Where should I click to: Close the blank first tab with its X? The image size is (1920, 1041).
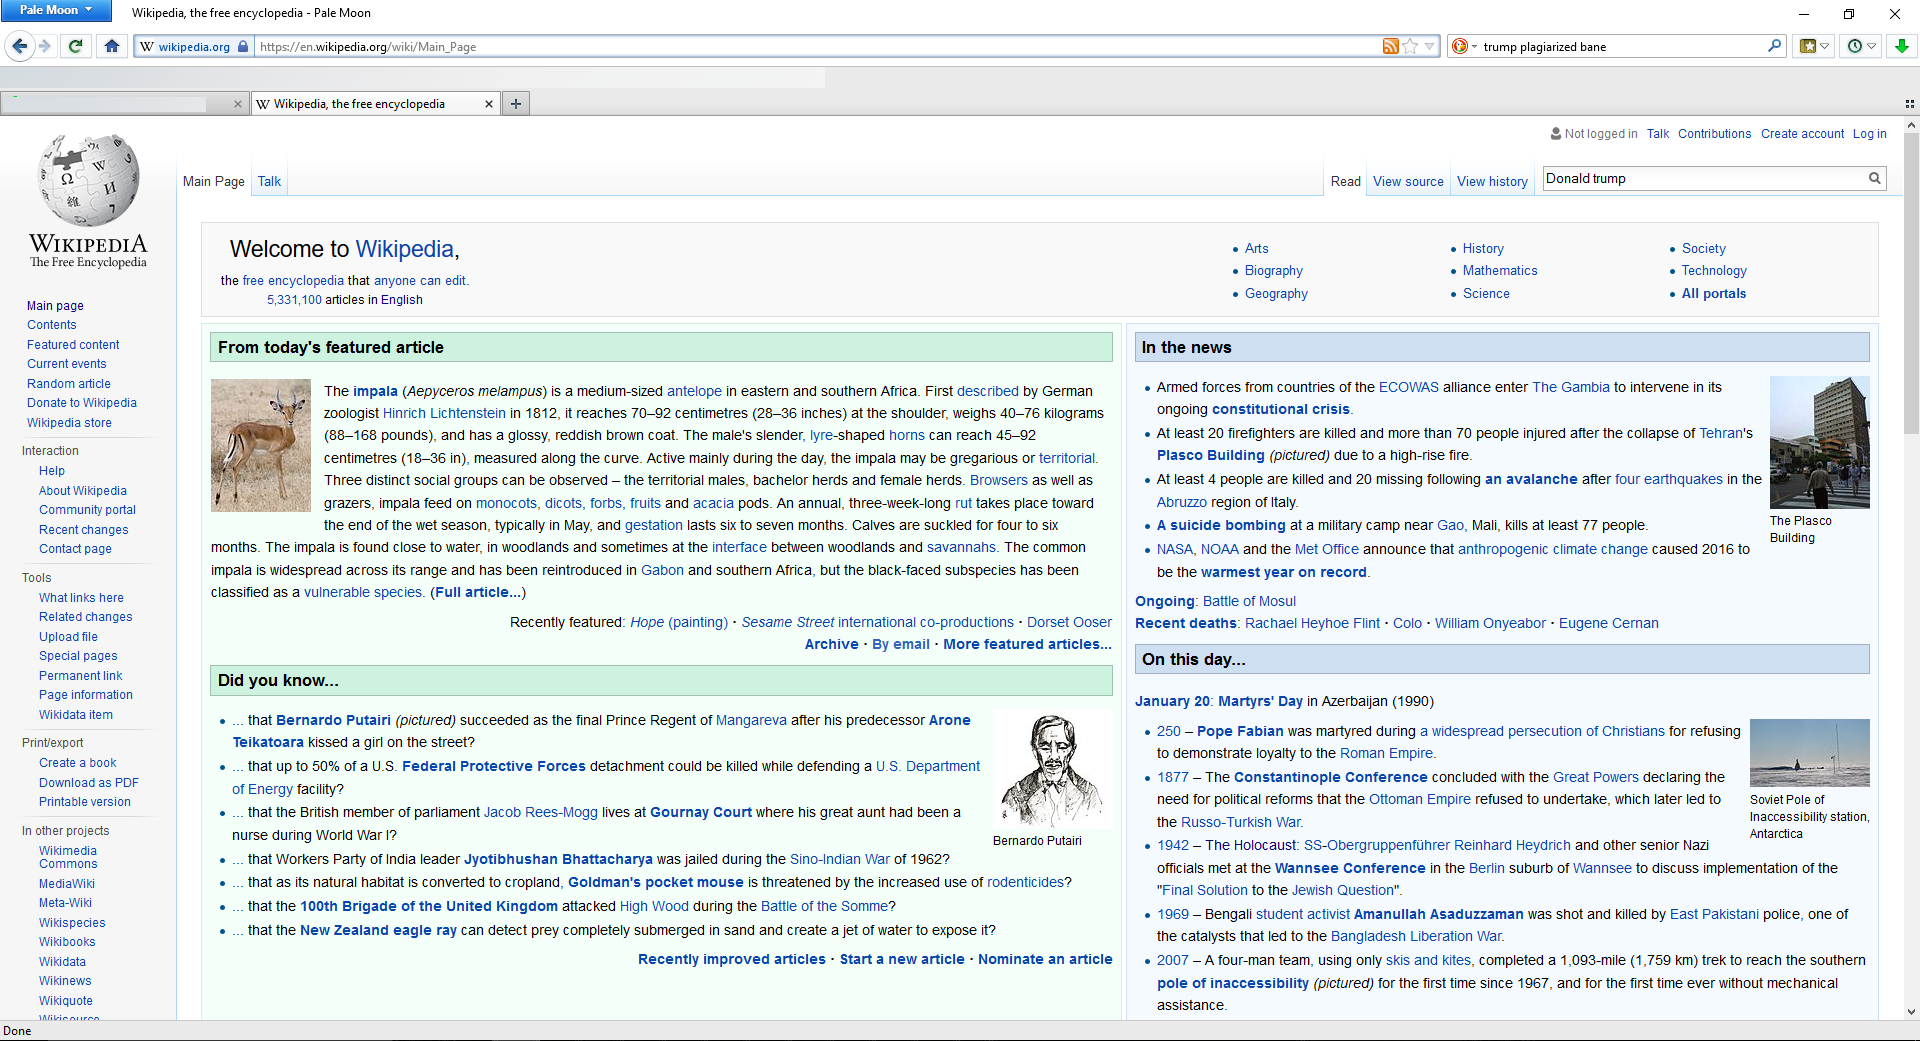point(238,104)
